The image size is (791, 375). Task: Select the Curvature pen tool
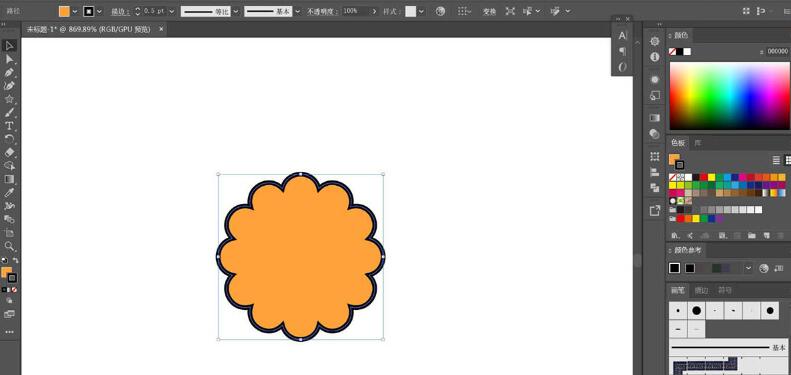pos(9,86)
